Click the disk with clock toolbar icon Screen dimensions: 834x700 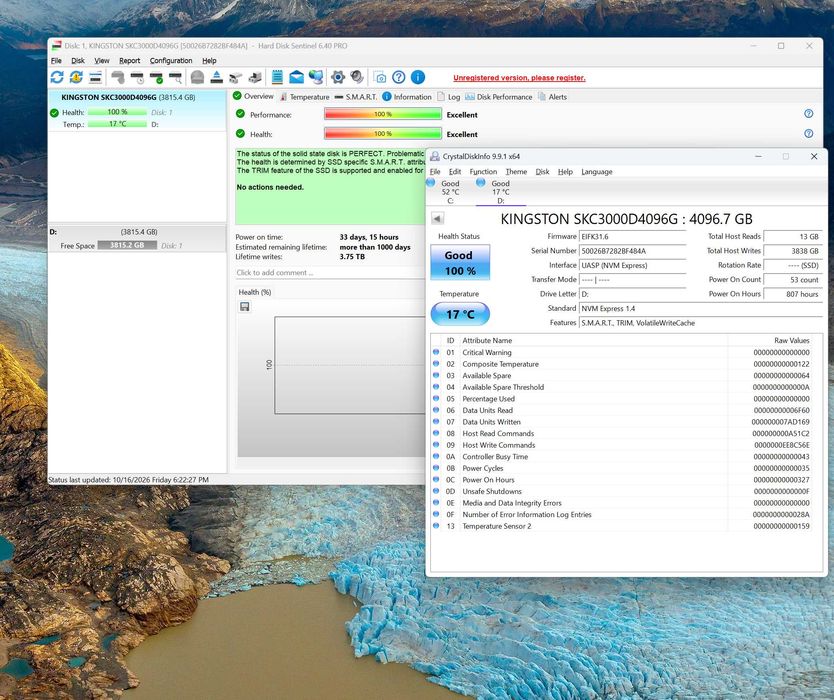coord(137,78)
